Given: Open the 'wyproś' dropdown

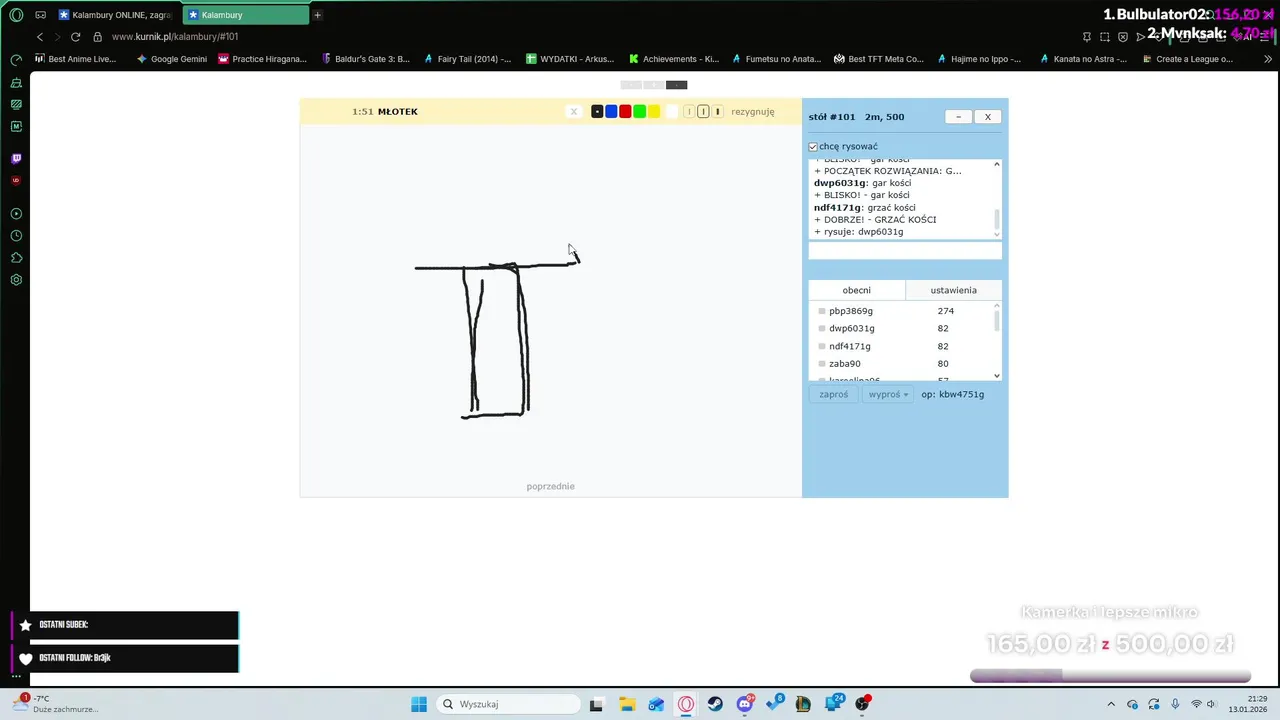Looking at the screenshot, I should tap(888, 394).
